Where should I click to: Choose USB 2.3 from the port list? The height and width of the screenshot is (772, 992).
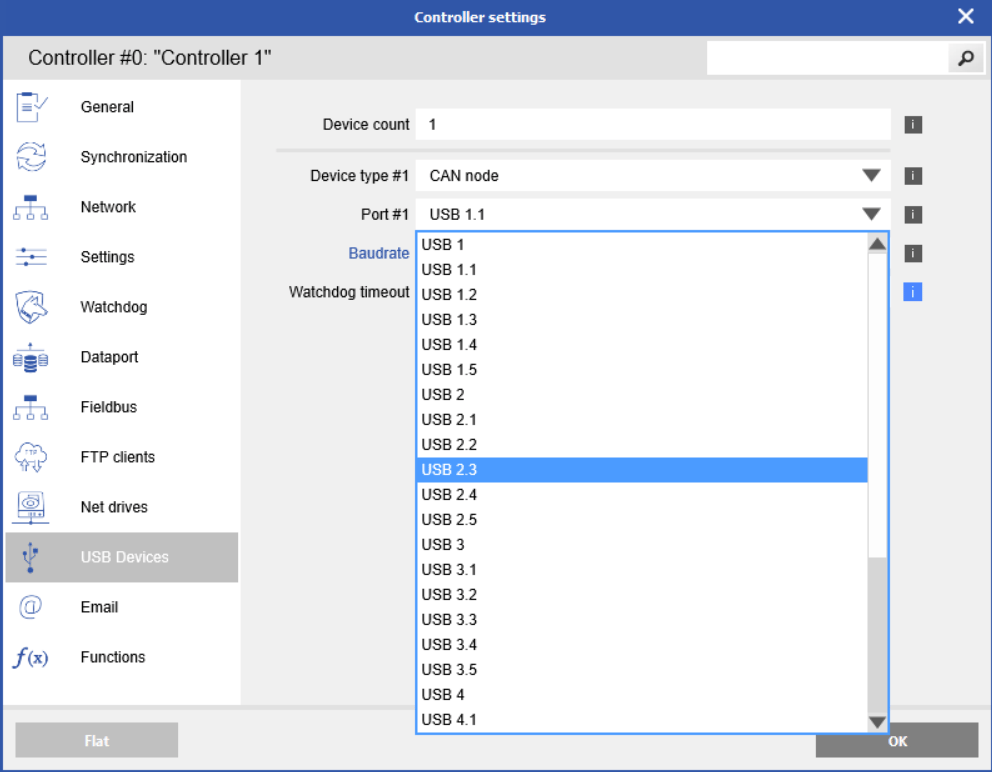[x=641, y=470]
